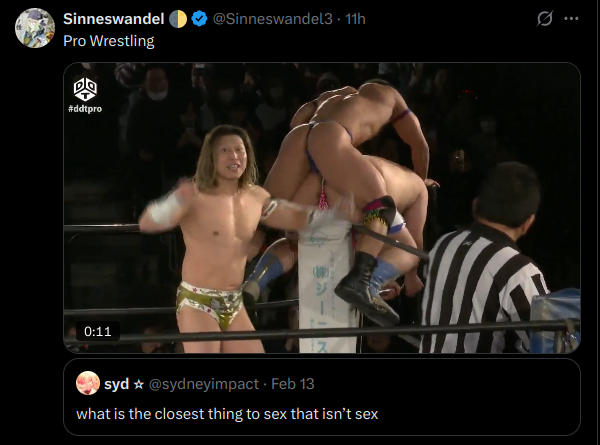The height and width of the screenshot is (445, 600).
Task: Open the three-dot more options menu
Action: tap(571, 18)
